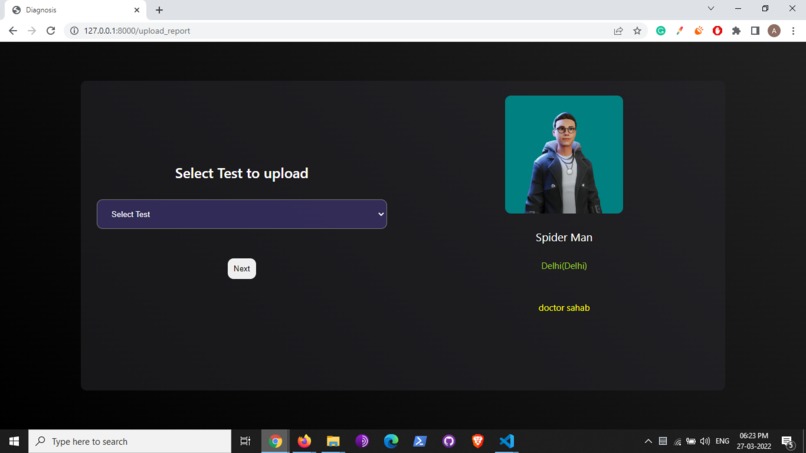Click the Delhi(Delhi) location text
Screen dimensions: 806x453
point(564,266)
